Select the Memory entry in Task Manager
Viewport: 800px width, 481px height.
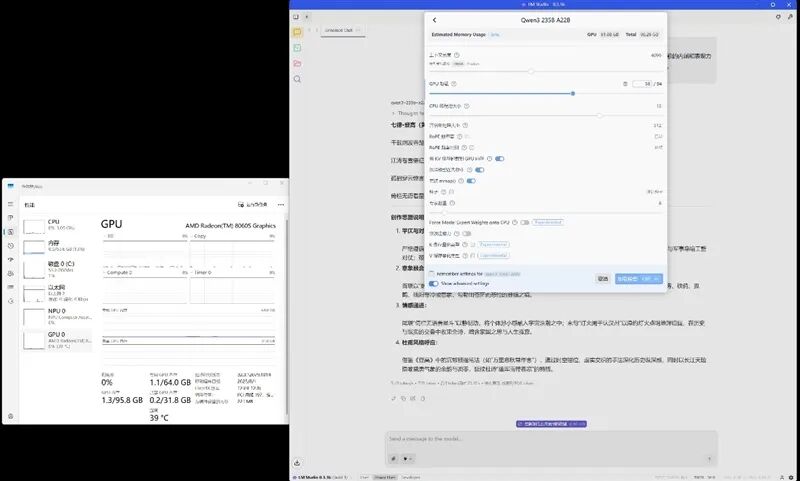pyautogui.click(x=57, y=246)
